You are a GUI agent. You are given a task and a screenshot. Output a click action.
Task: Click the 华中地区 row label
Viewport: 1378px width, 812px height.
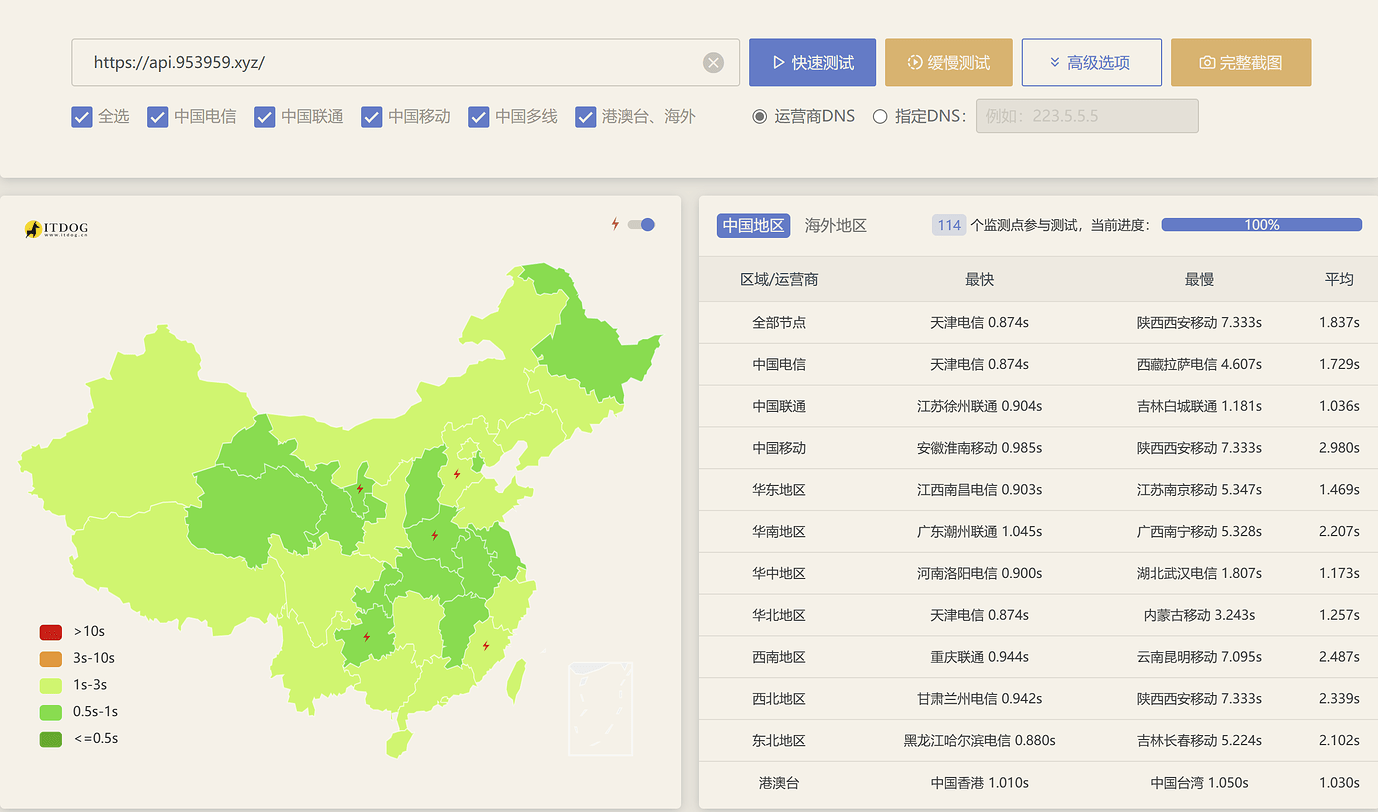pyautogui.click(x=779, y=573)
